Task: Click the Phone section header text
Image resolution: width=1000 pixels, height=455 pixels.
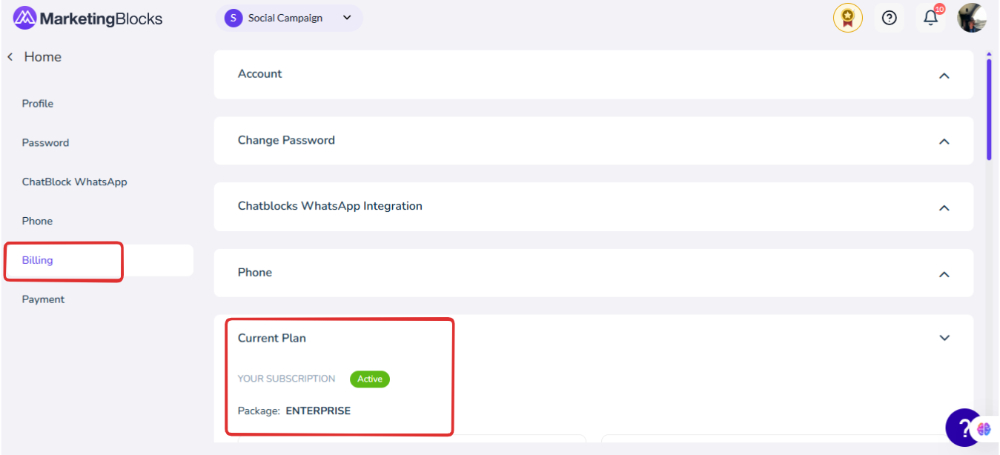Action: [255, 272]
